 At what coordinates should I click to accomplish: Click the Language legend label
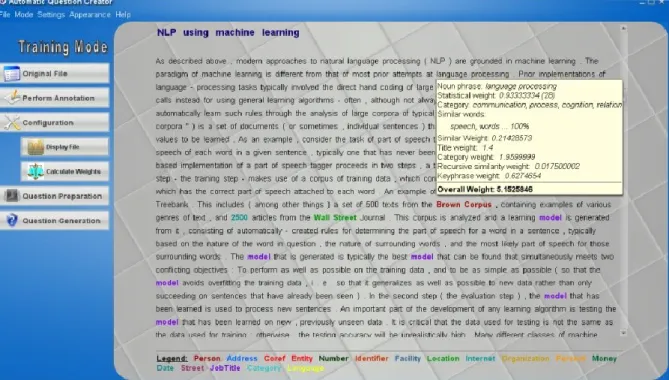click(x=305, y=368)
